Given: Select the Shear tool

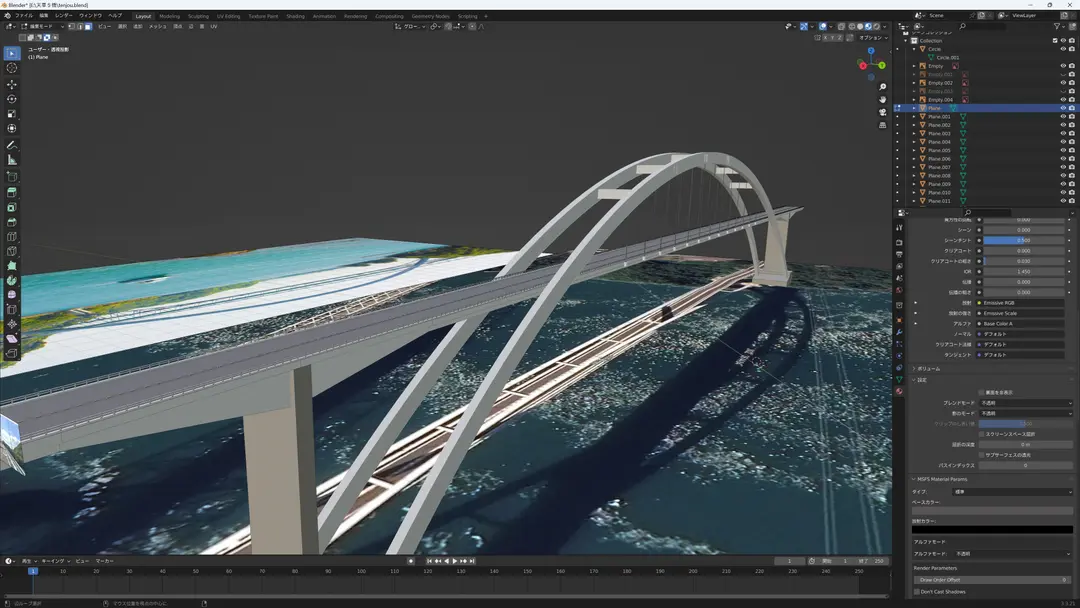Looking at the screenshot, I should click(12, 339).
